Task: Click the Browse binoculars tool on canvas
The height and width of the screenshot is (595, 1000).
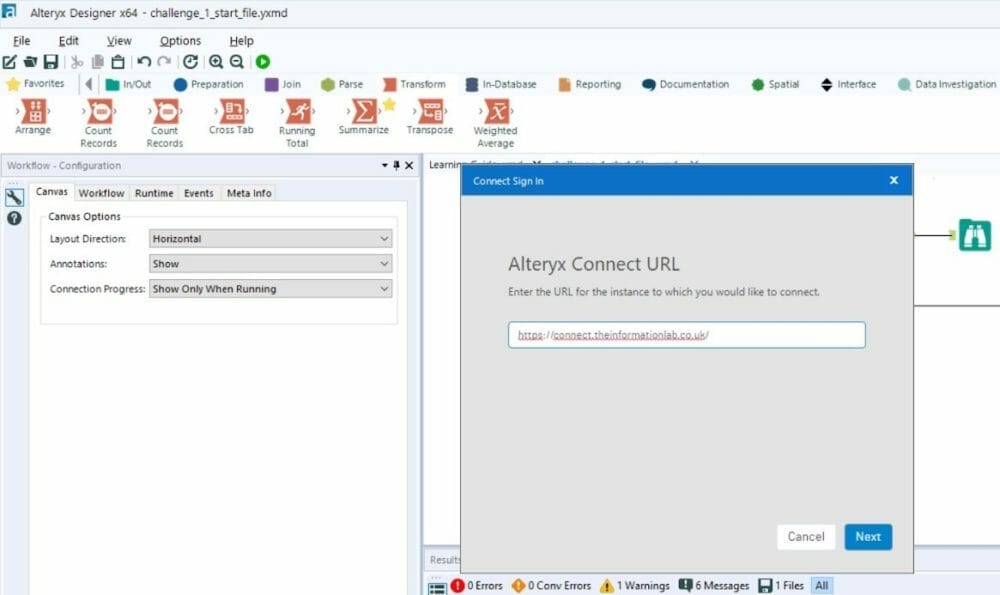Action: pyautogui.click(x=974, y=235)
